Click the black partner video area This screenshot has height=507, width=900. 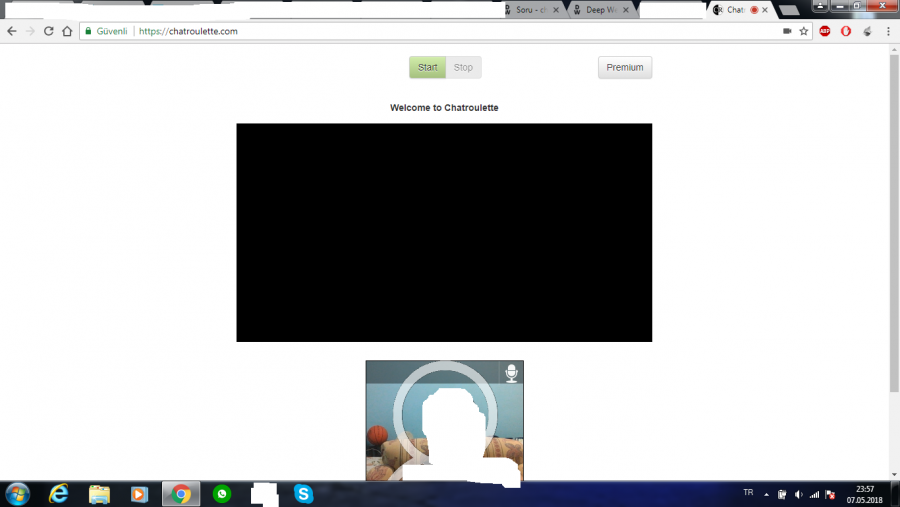click(444, 233)
